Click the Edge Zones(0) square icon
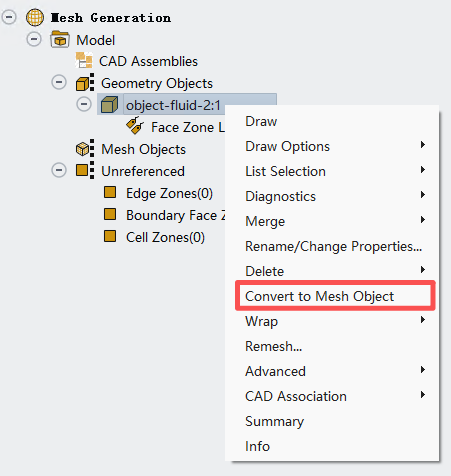 point(110,192)
